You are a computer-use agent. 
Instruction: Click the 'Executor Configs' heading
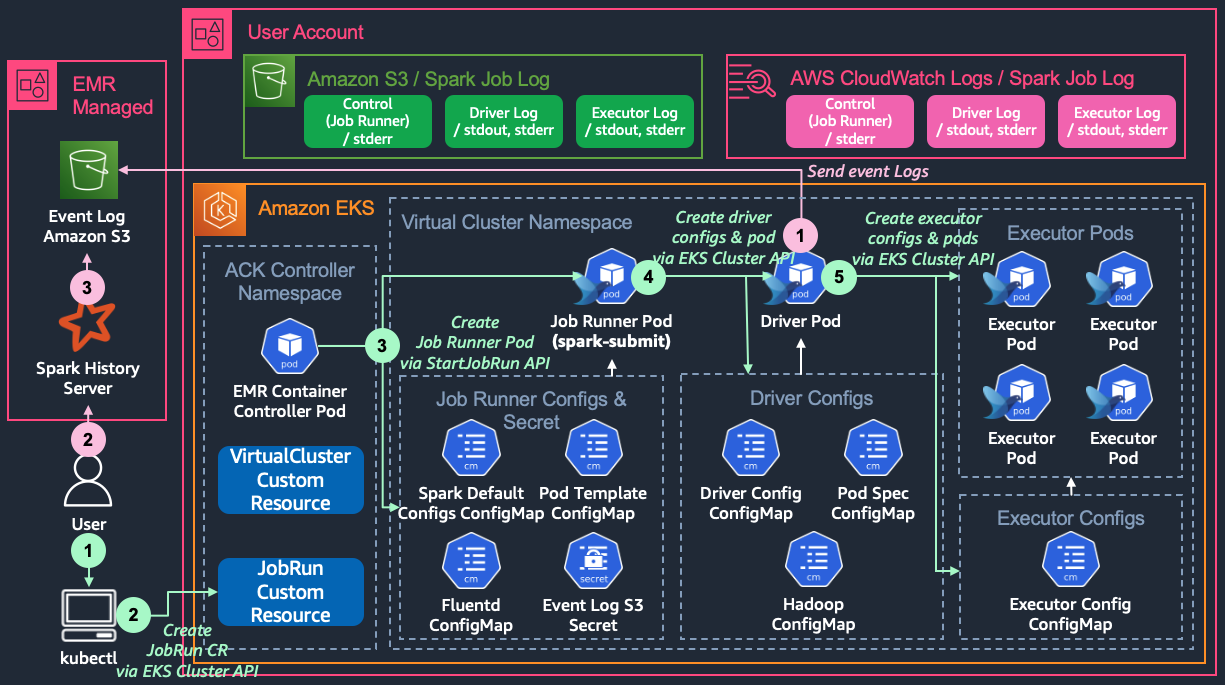pos(1070,518)
